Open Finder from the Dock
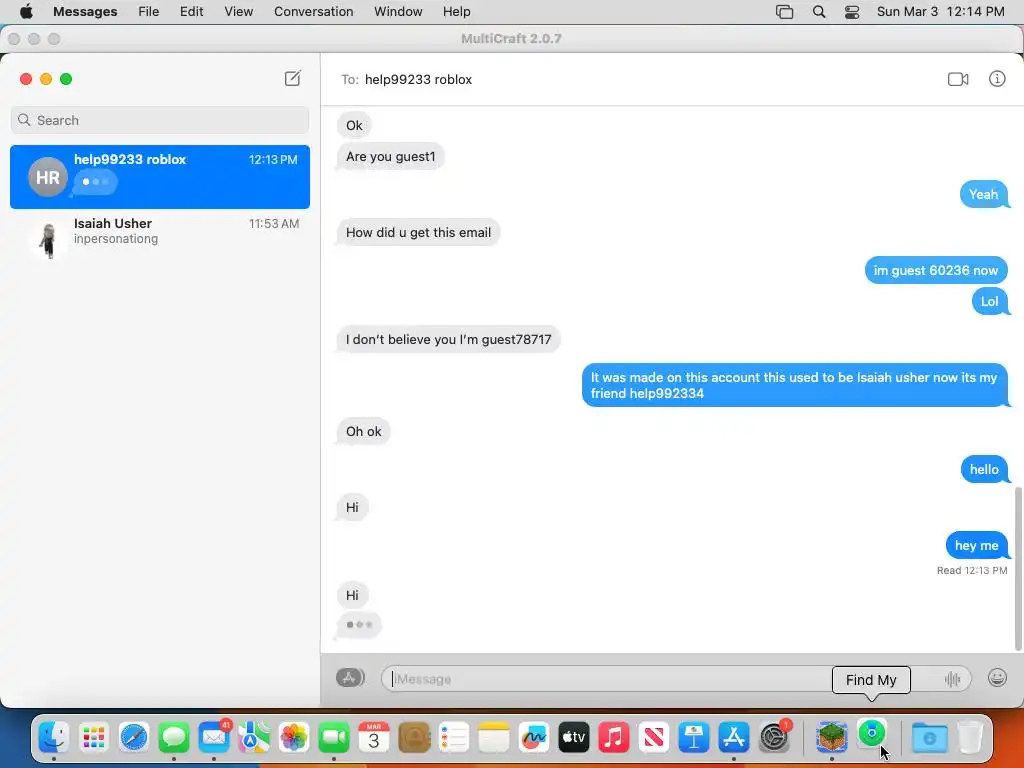Viewport: 1024px width, 768px height. pos(54,738)
